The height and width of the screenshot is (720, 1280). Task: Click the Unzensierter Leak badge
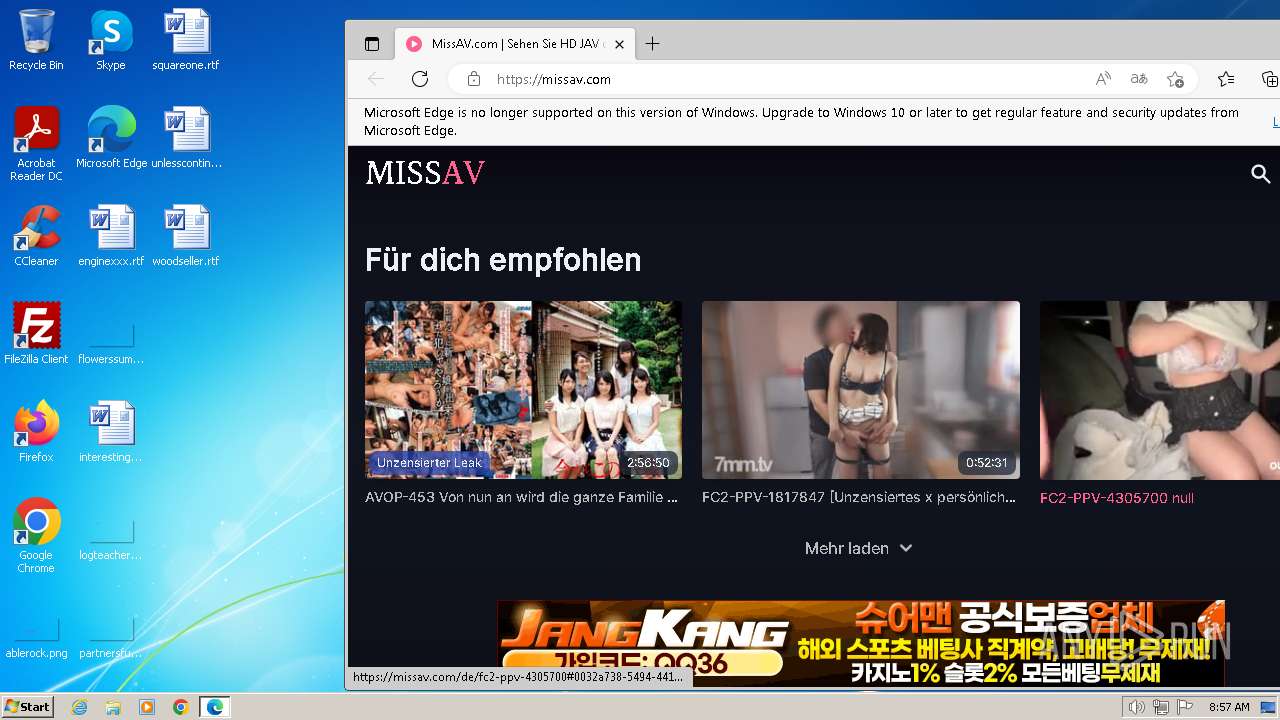[429, 463]
